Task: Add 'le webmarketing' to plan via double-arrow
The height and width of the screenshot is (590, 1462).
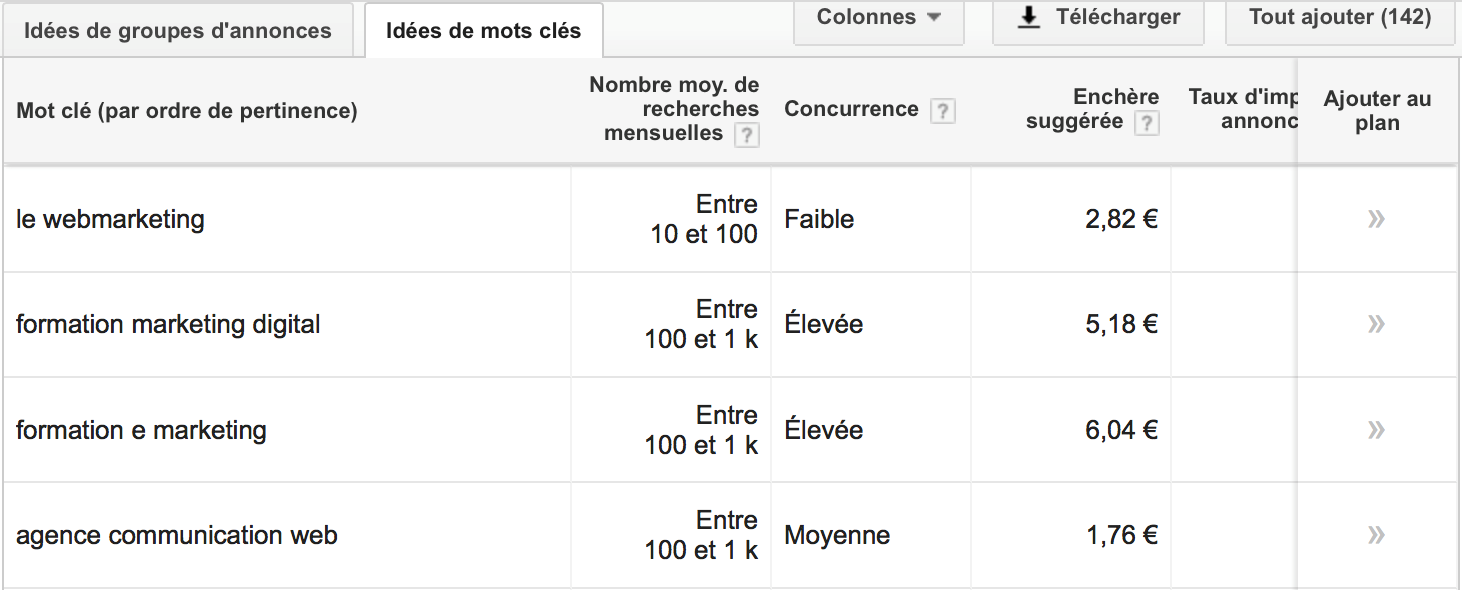Action: [1377, 219]
